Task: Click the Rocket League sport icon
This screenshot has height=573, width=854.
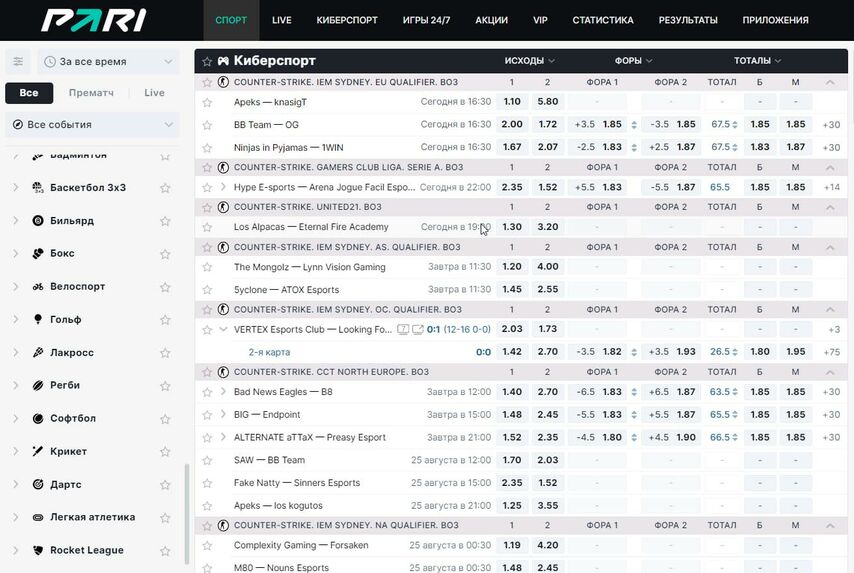Action: 37,551
